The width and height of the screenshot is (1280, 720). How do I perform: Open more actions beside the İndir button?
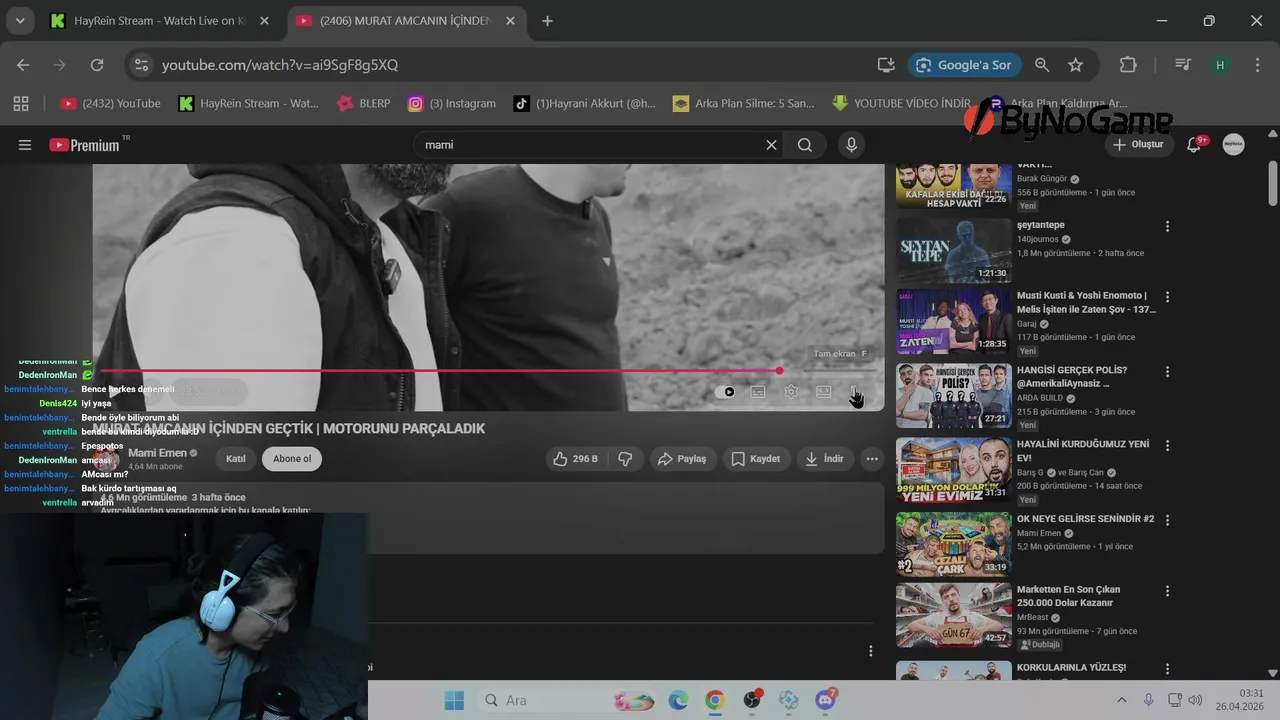click(x=872, y=459)
